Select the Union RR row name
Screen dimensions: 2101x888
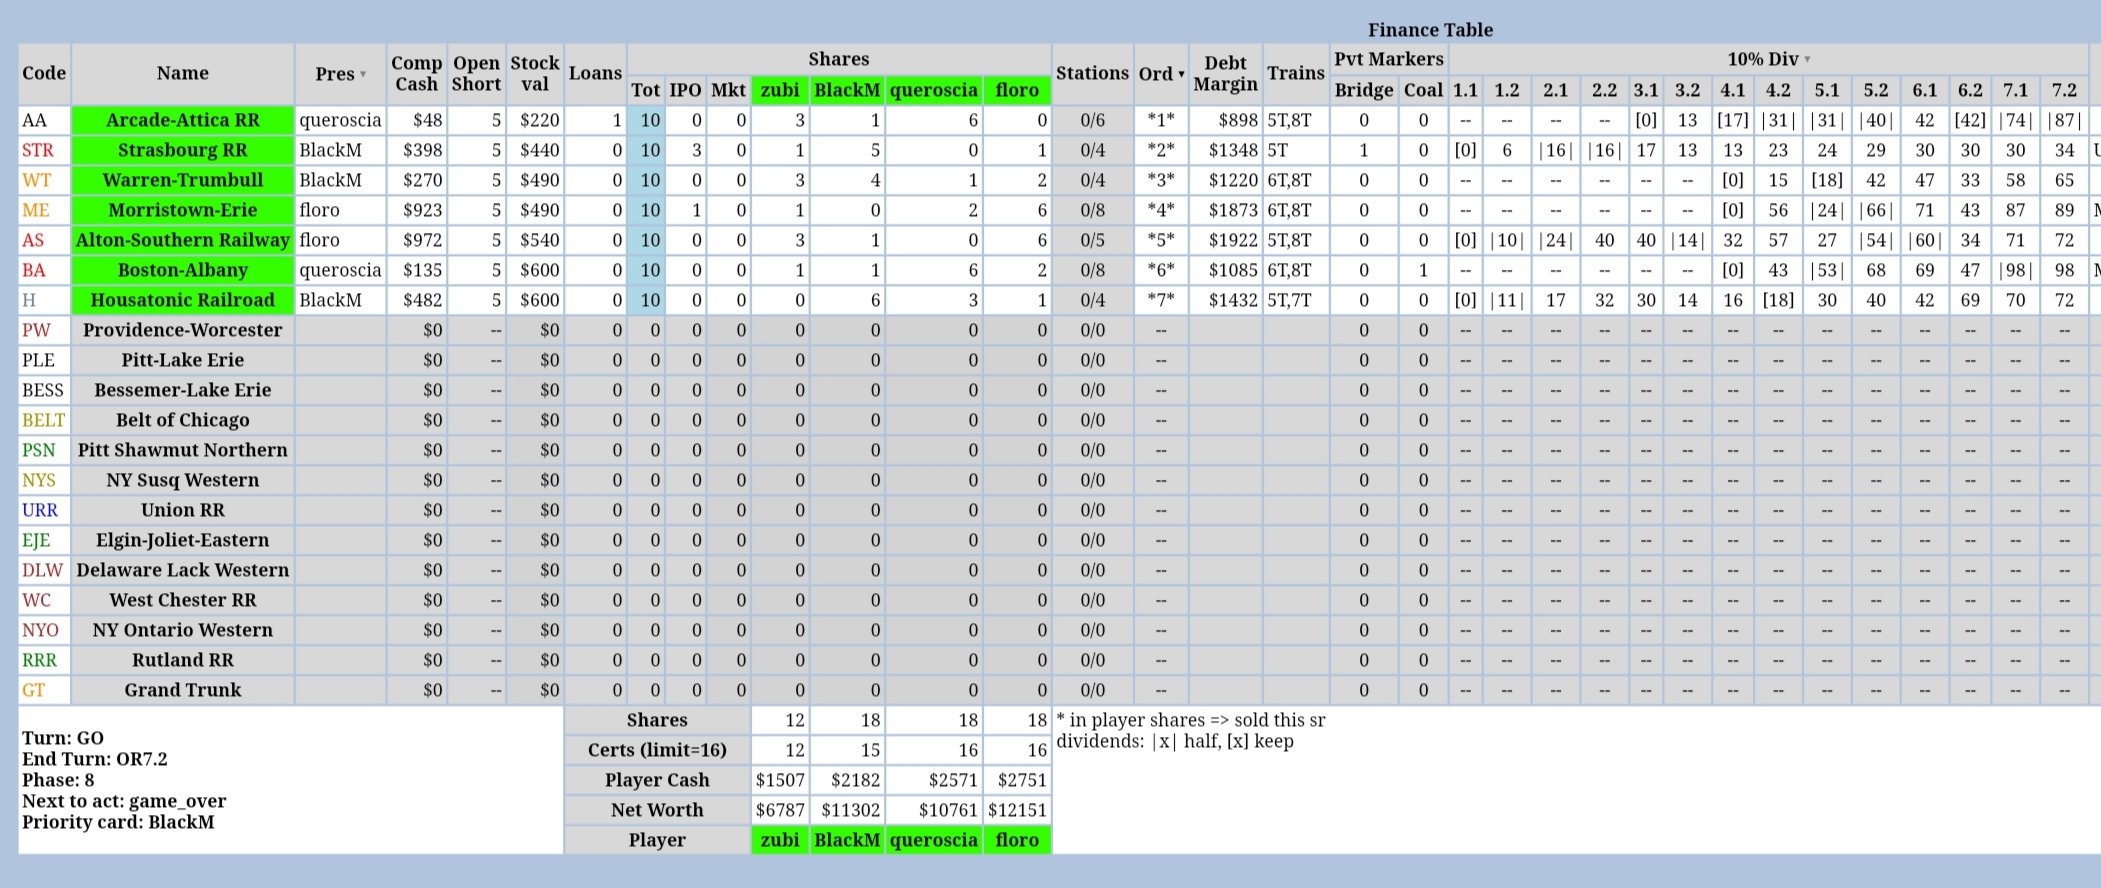click(183, 510)
